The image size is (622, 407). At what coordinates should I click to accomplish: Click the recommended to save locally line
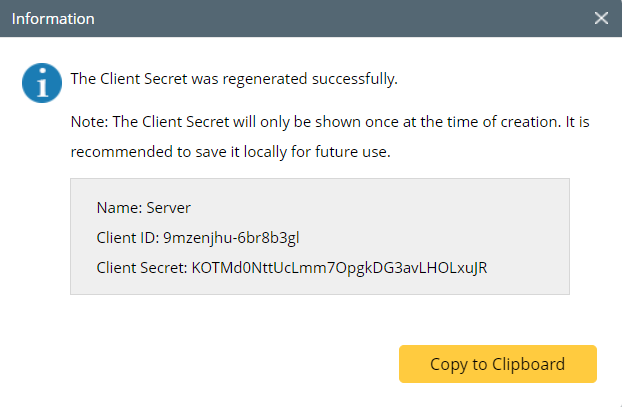pyautogui.click(x=230, y=152)
